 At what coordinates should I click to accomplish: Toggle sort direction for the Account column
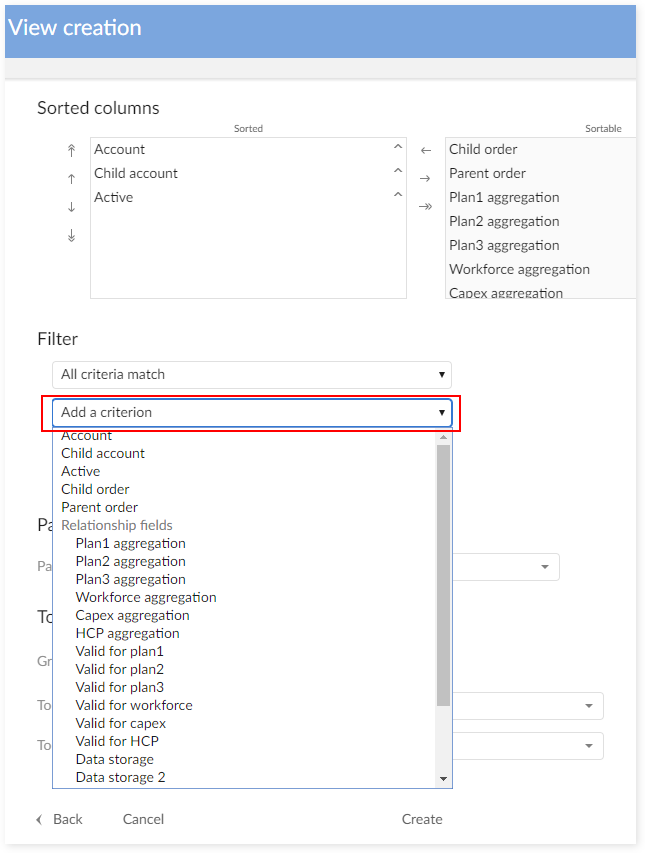pyautogui.click(x=397, y=146)
